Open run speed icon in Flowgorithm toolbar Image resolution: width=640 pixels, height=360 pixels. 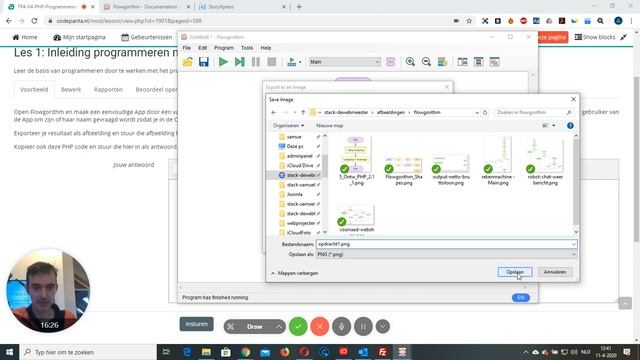pos(293,62)
